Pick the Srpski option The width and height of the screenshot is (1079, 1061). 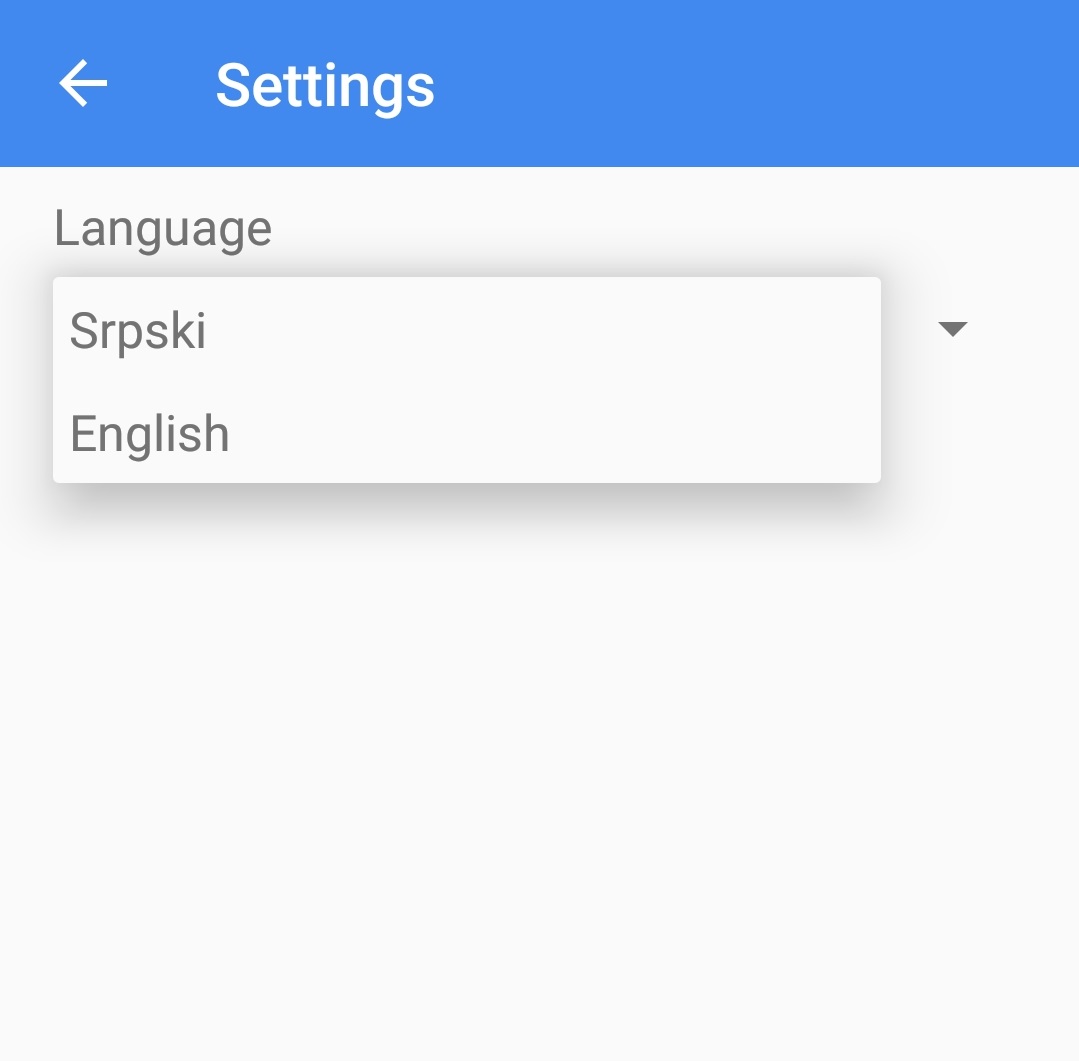(x=138, y=331)
